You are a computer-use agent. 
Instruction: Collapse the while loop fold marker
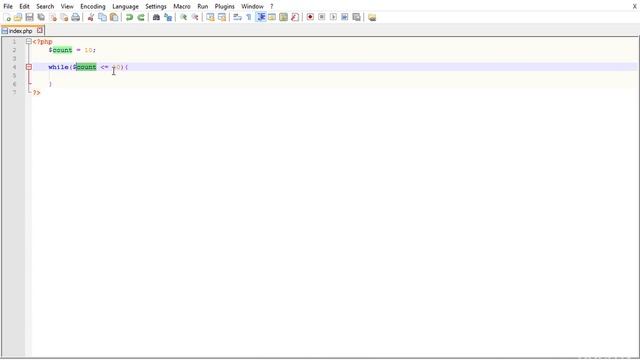pyautogui.click(x=29, y=67)
